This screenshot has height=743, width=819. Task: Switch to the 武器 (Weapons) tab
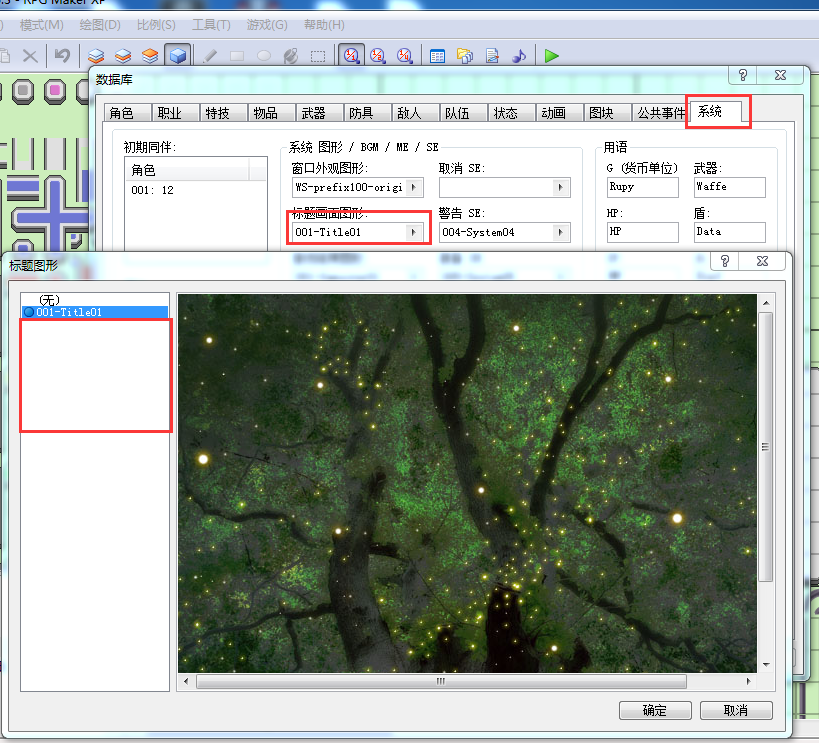313,113
